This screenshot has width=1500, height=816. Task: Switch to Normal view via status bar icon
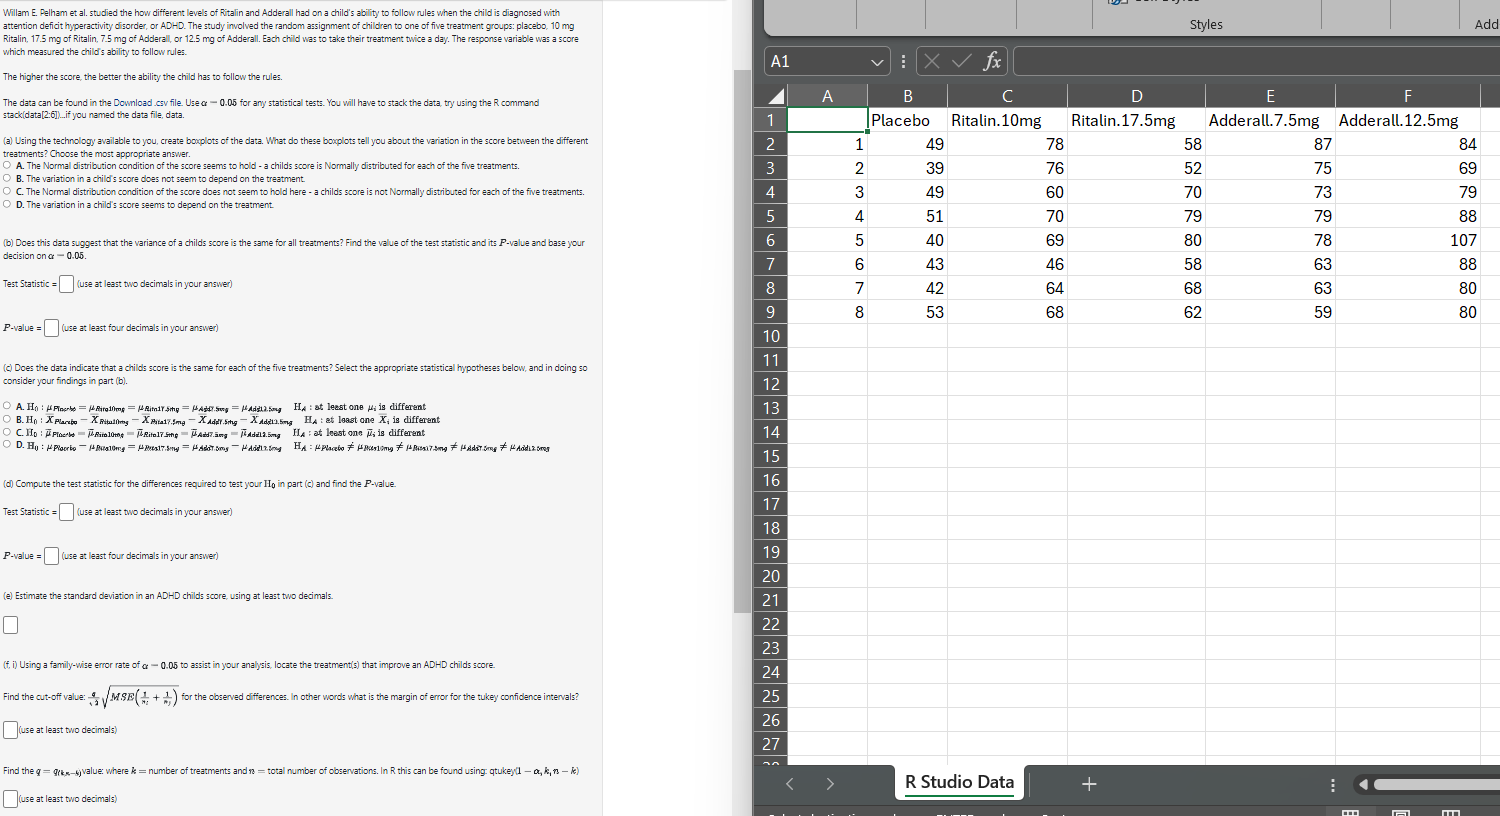click(x=1350, y=812)
